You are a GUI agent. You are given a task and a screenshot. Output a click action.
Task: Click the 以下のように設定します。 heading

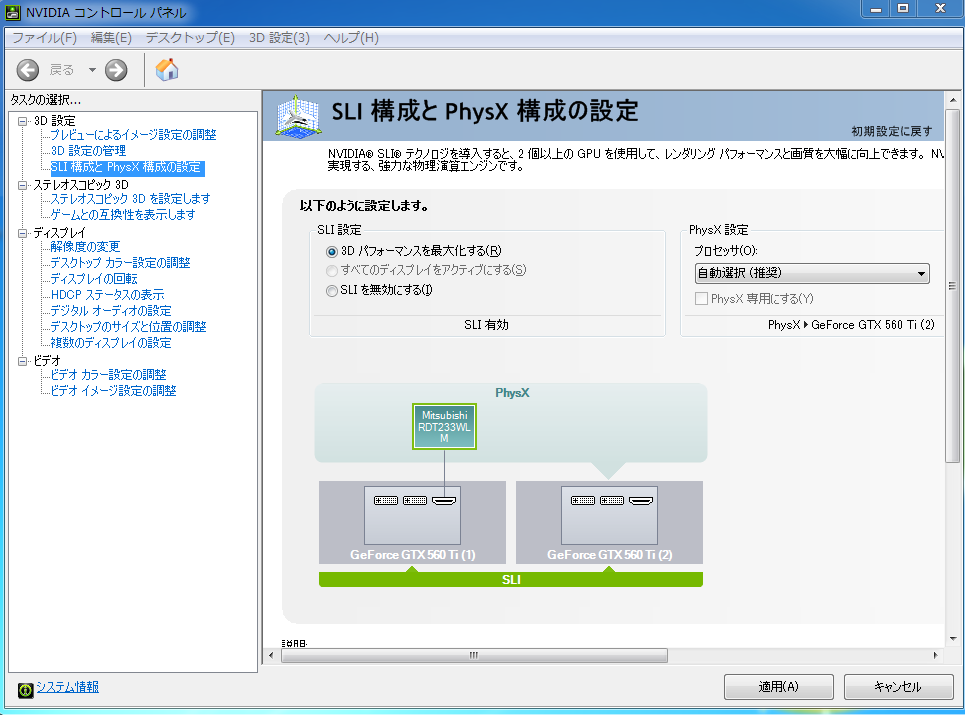pos(364,206)
